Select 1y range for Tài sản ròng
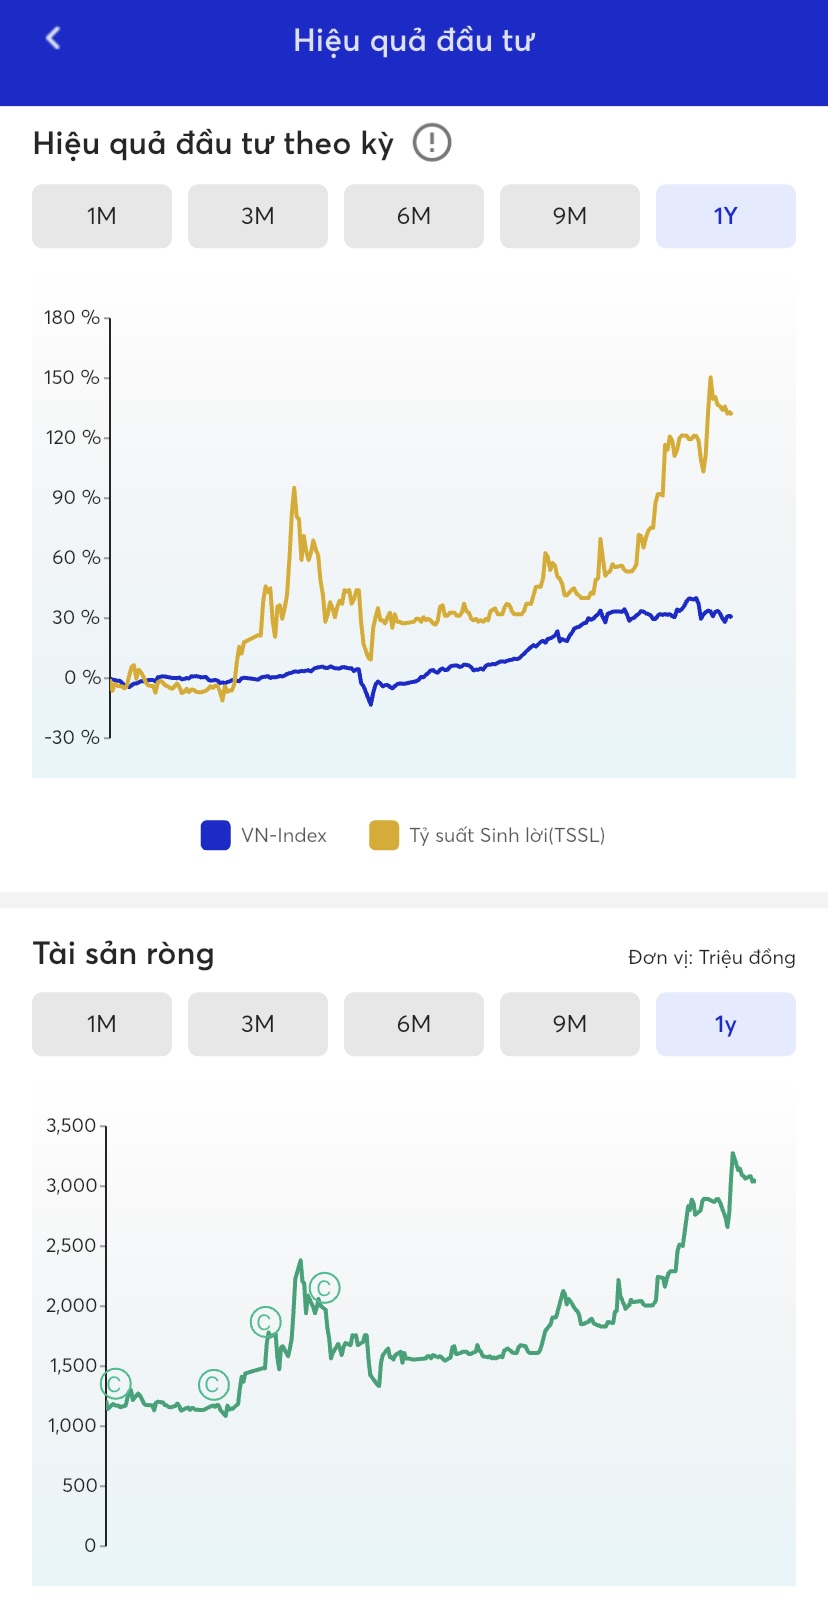 coord(726,1024)
